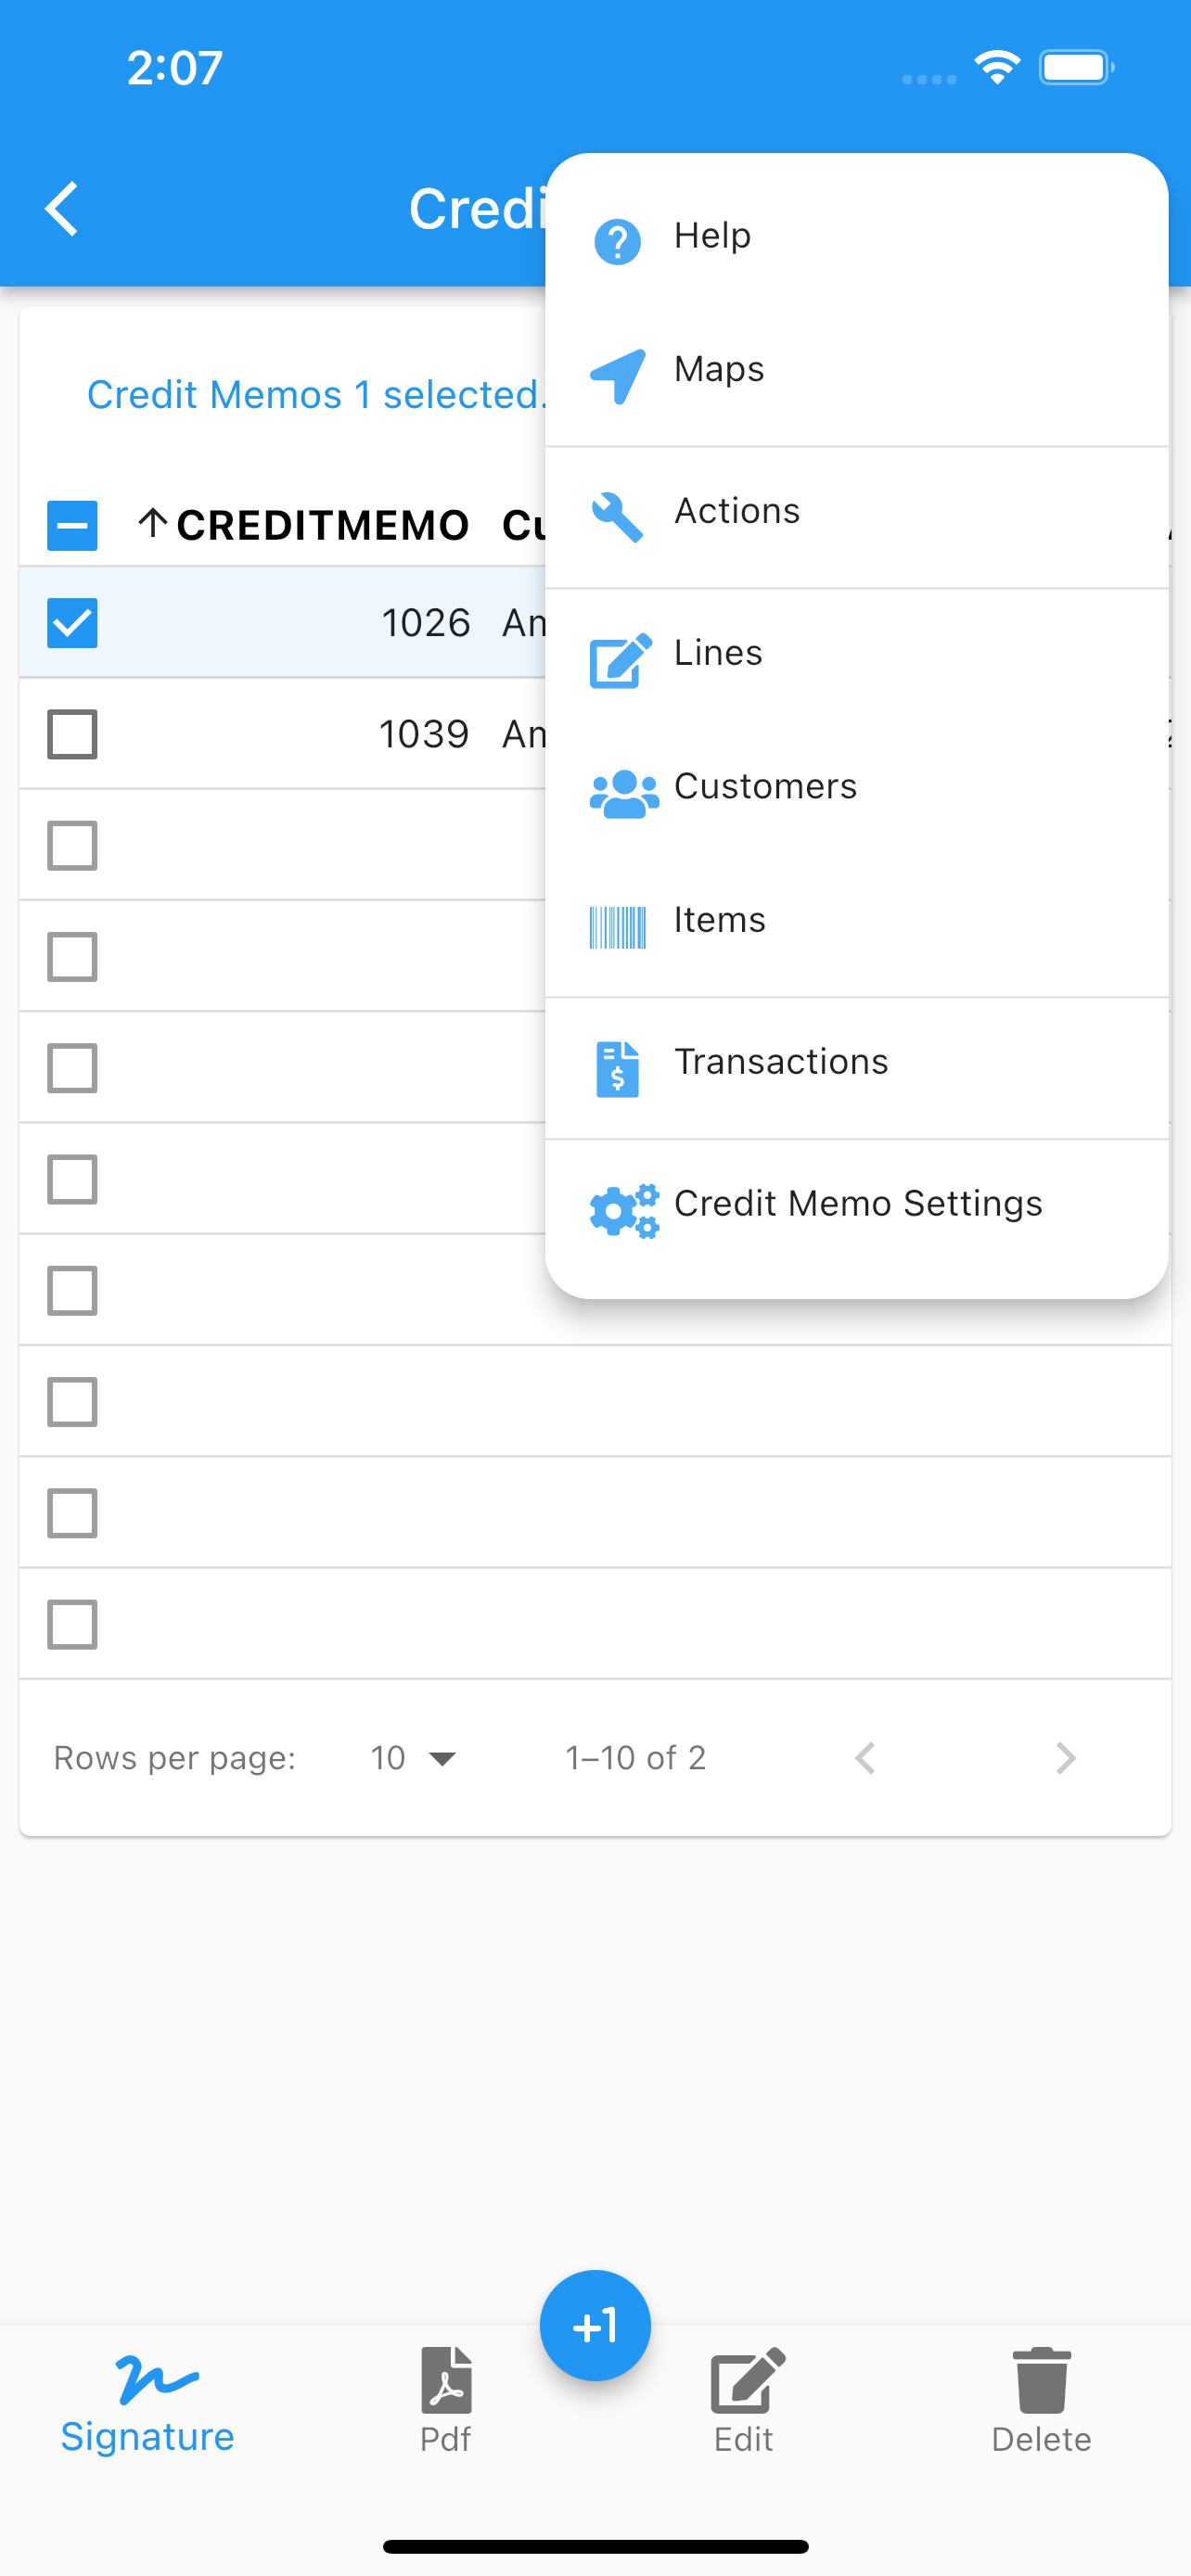Open the rows per page dropdown
1191x2576 pixels.
(x=413, y=1758)
